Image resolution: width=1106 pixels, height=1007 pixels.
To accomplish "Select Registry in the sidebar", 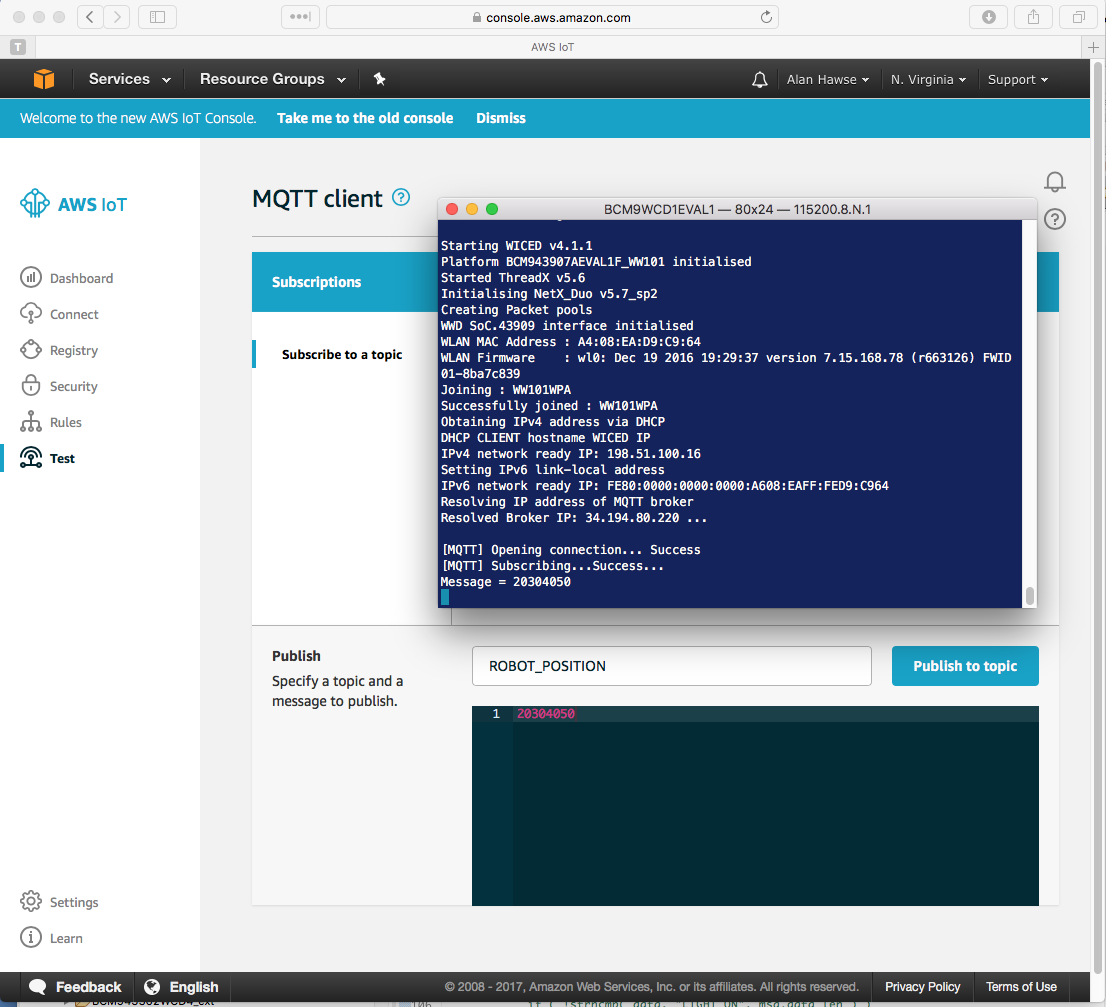I will click(74, 350).
